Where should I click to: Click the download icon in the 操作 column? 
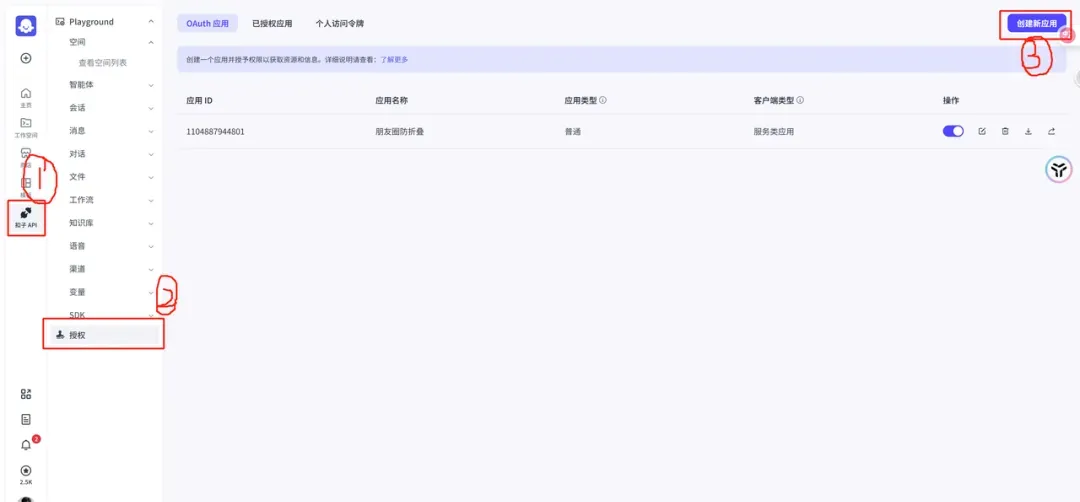(1028, 131)
